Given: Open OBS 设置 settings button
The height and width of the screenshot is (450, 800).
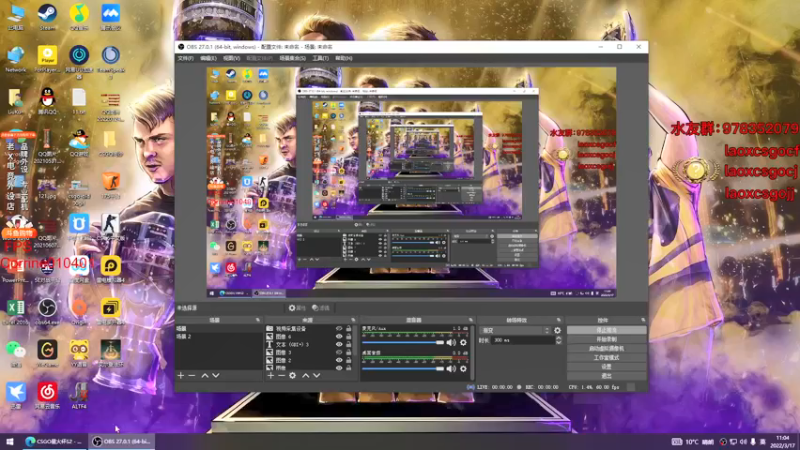Looking at the screenshot, I should (x=606, y=367).
